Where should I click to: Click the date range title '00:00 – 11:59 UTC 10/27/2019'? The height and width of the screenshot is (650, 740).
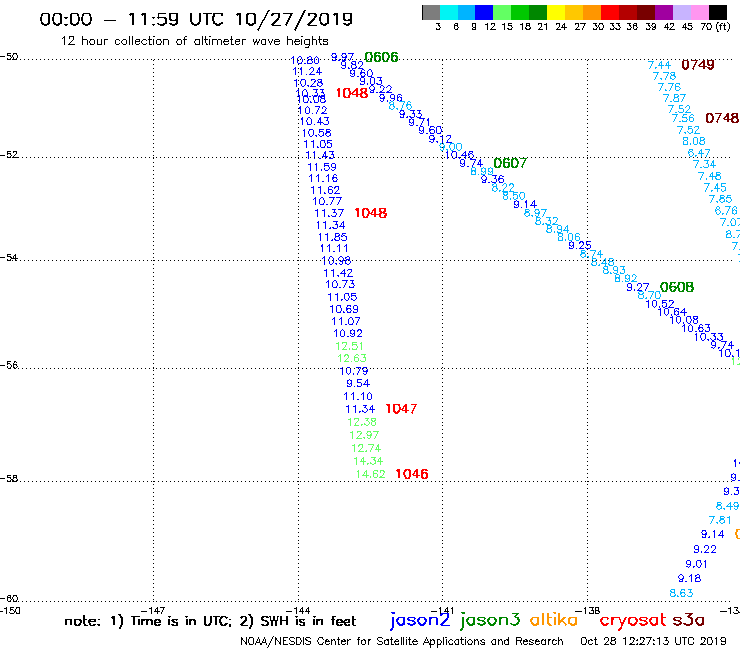[x=196, y=19]
